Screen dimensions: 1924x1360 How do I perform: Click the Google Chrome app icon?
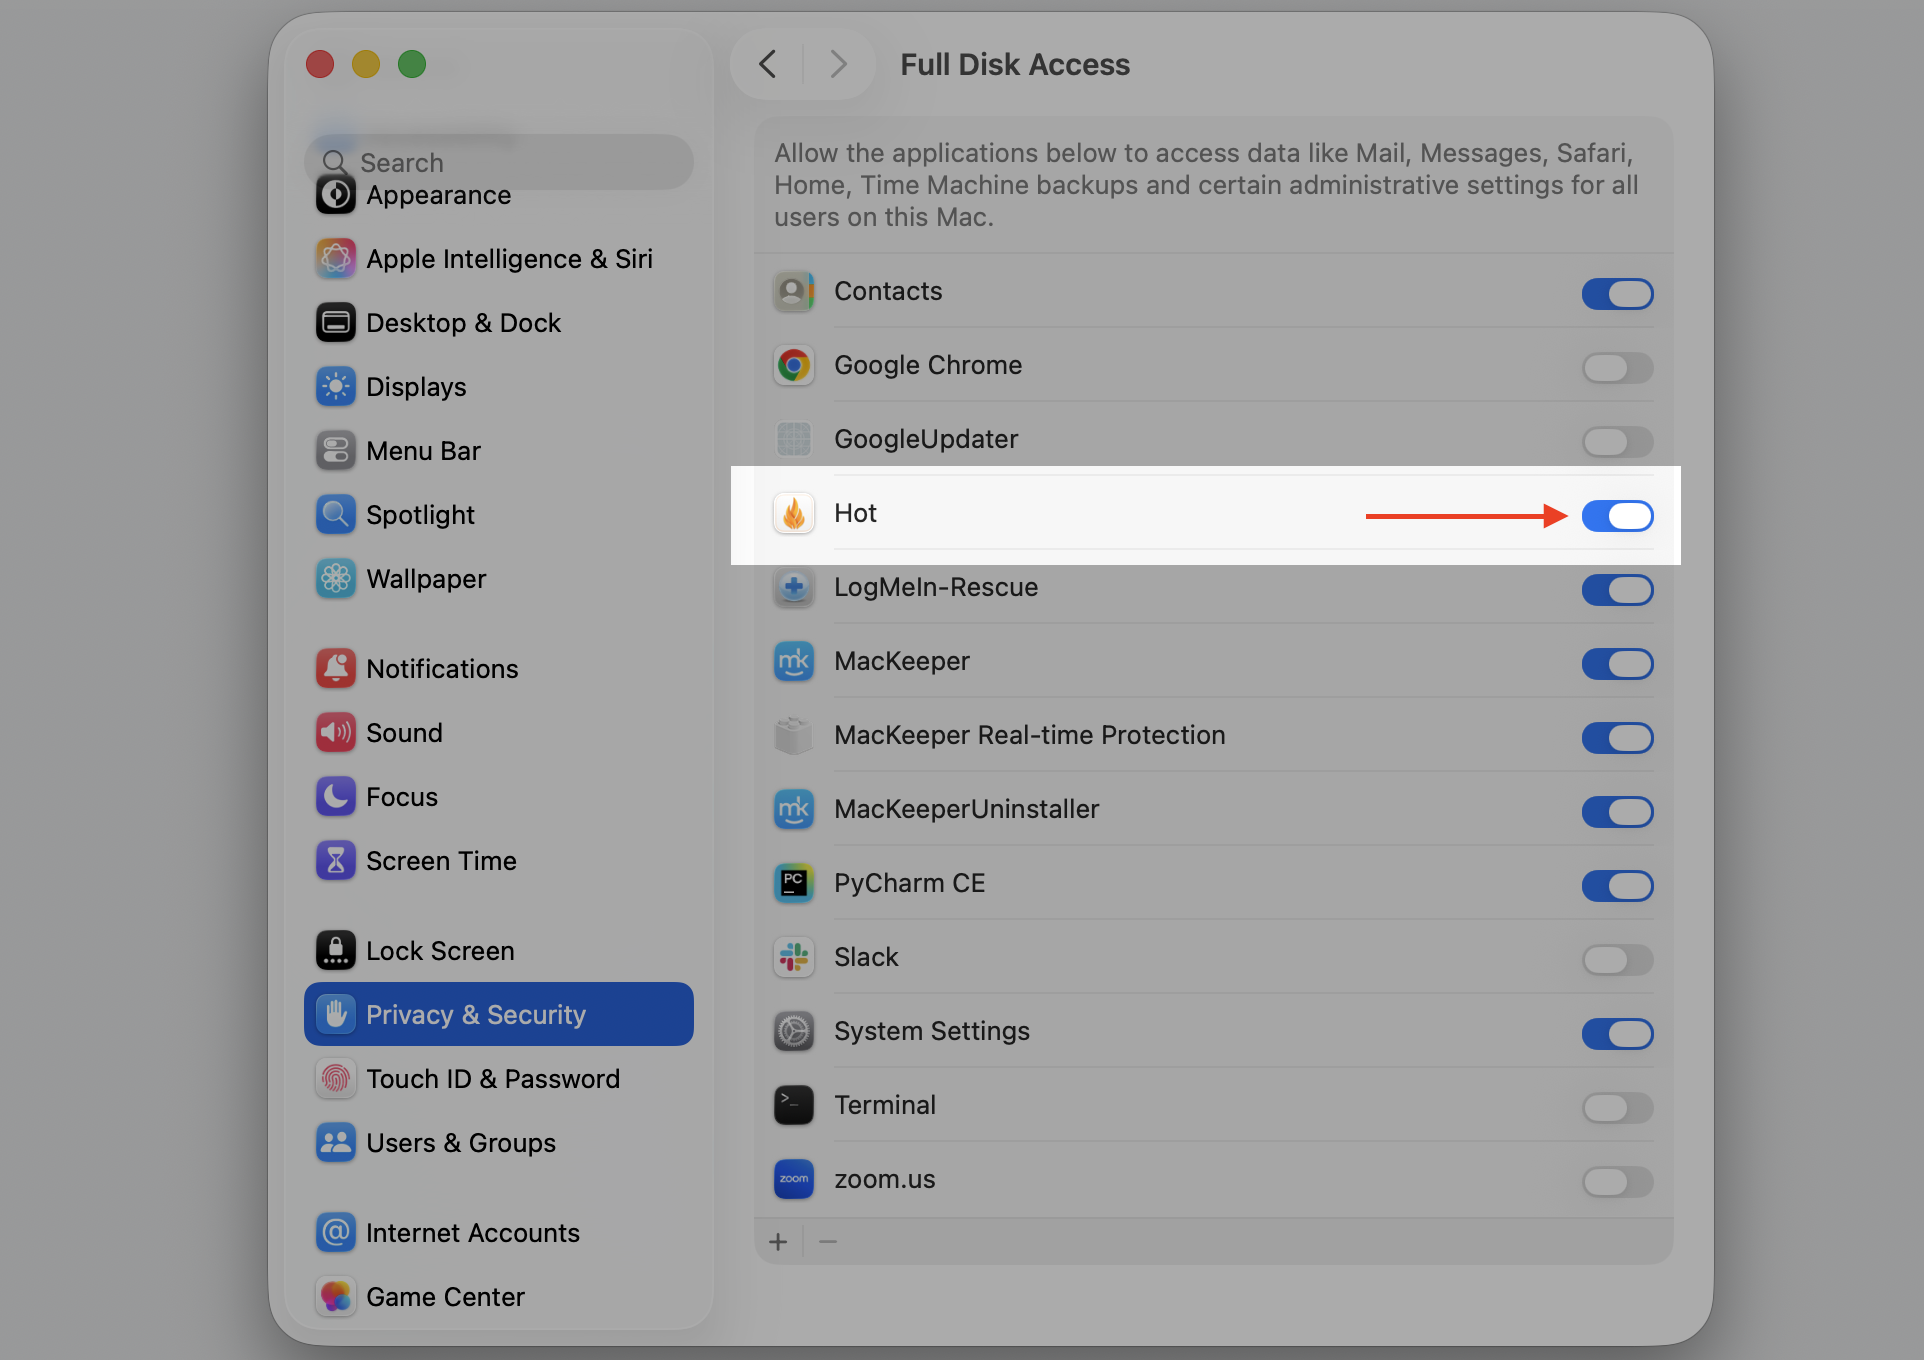coord(794,366)
